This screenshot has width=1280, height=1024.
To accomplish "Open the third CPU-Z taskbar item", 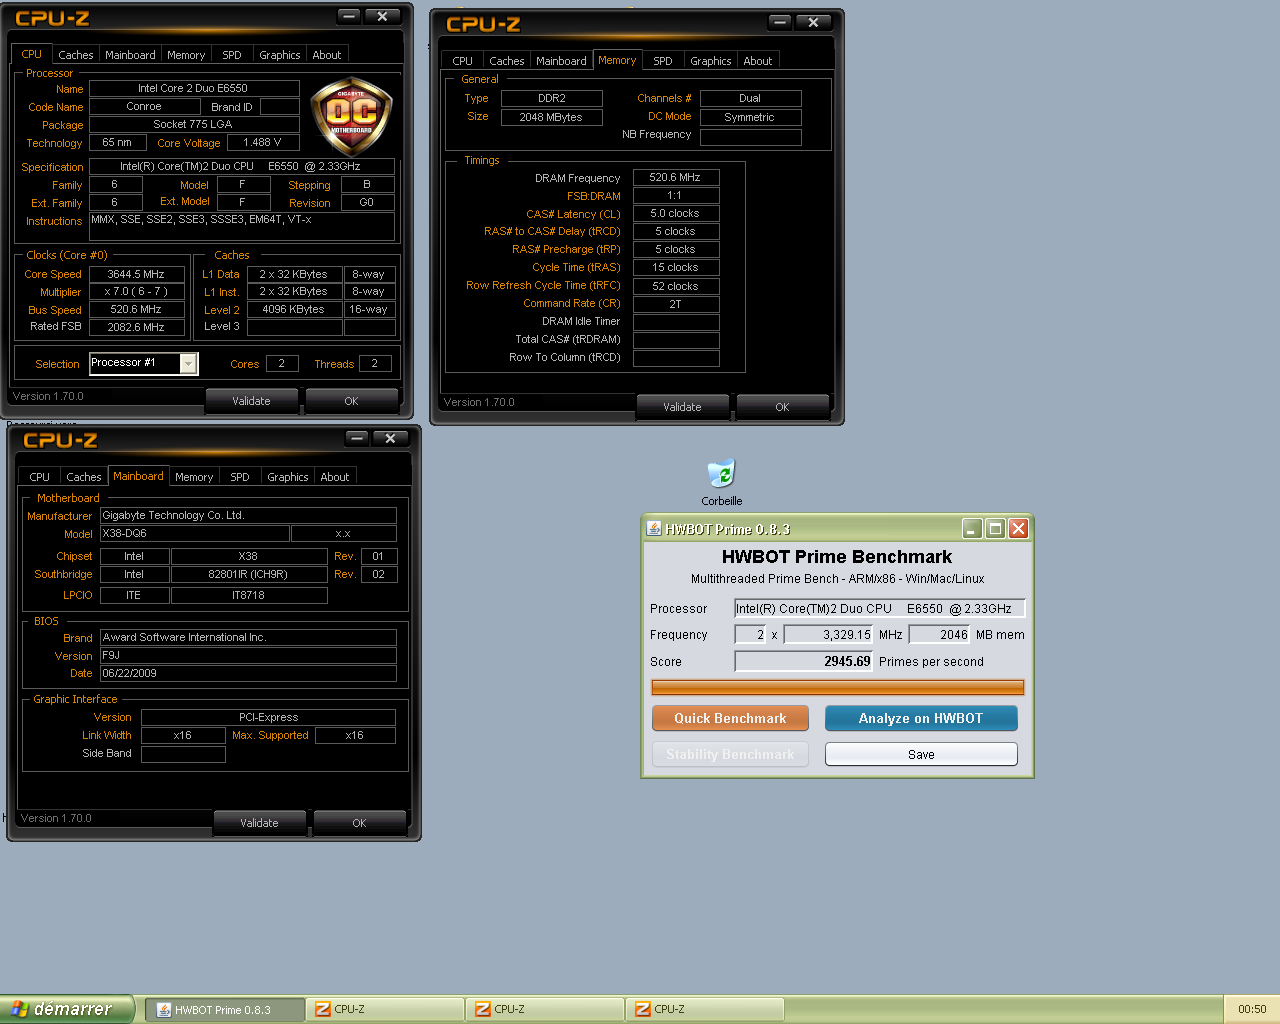I will [x=705, y=1009].
